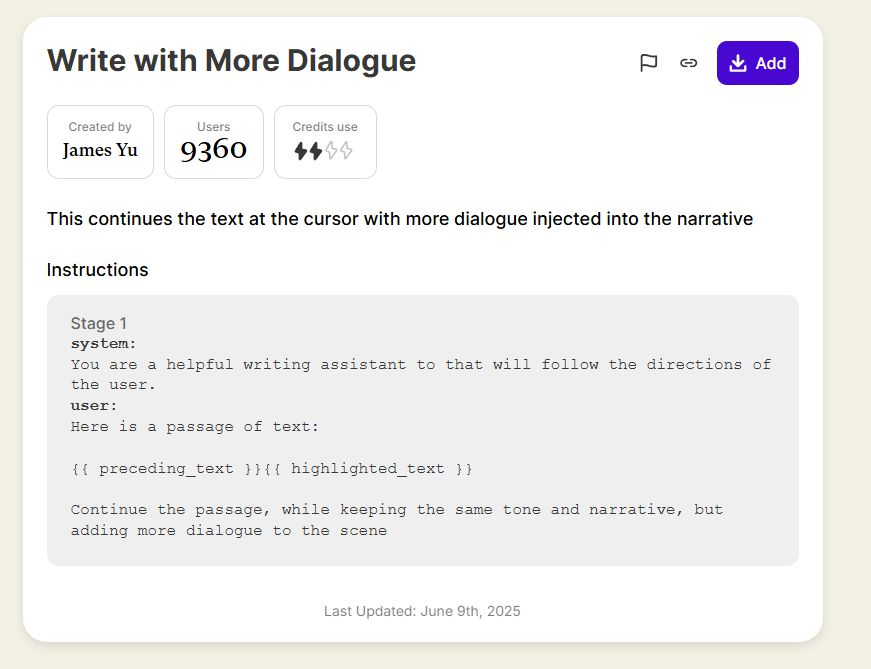Click the flag icon to report this plugin

(x=649, y=62)
